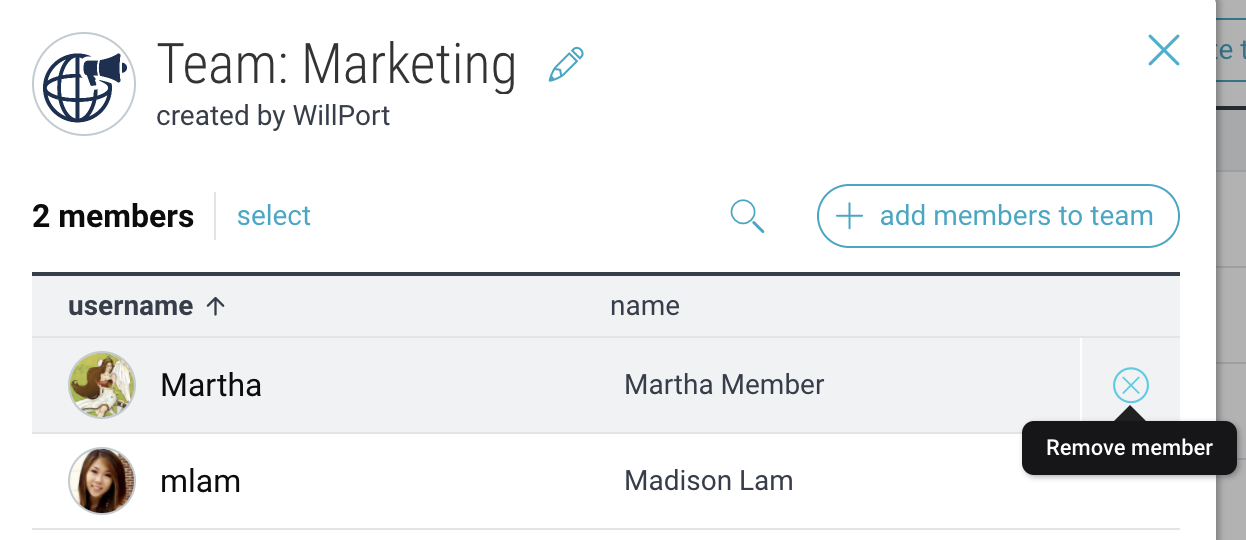Click the created by WillPort text

click(x=273, y=116)
